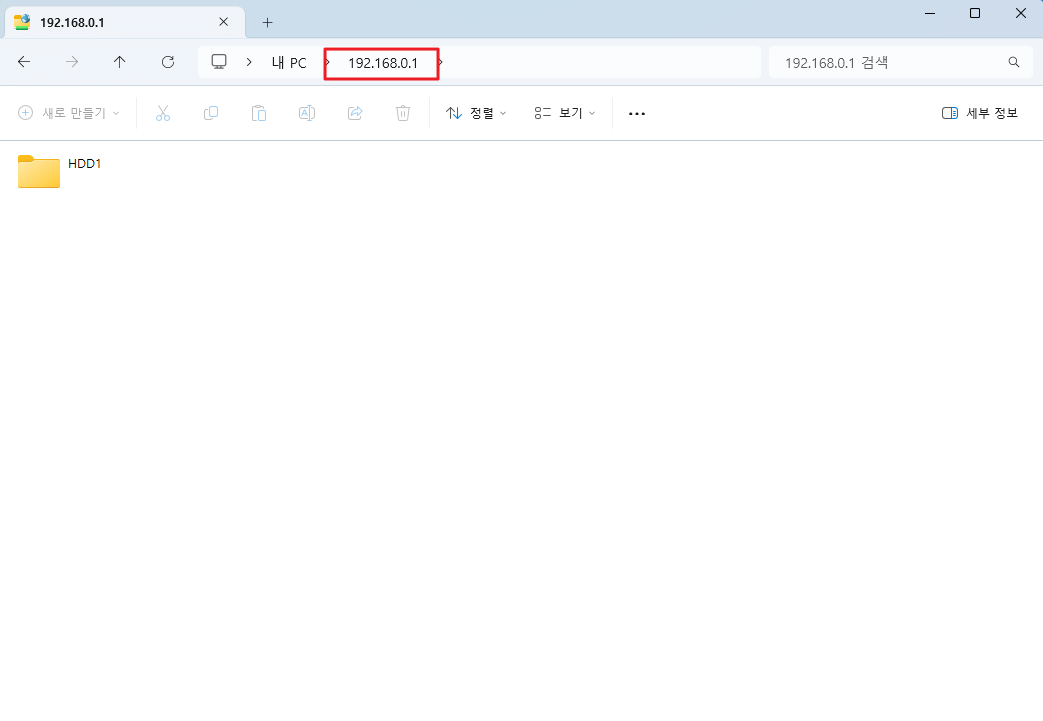1043x721 pixels.
Task: Click the Delete trash icon
Action: 402,113
